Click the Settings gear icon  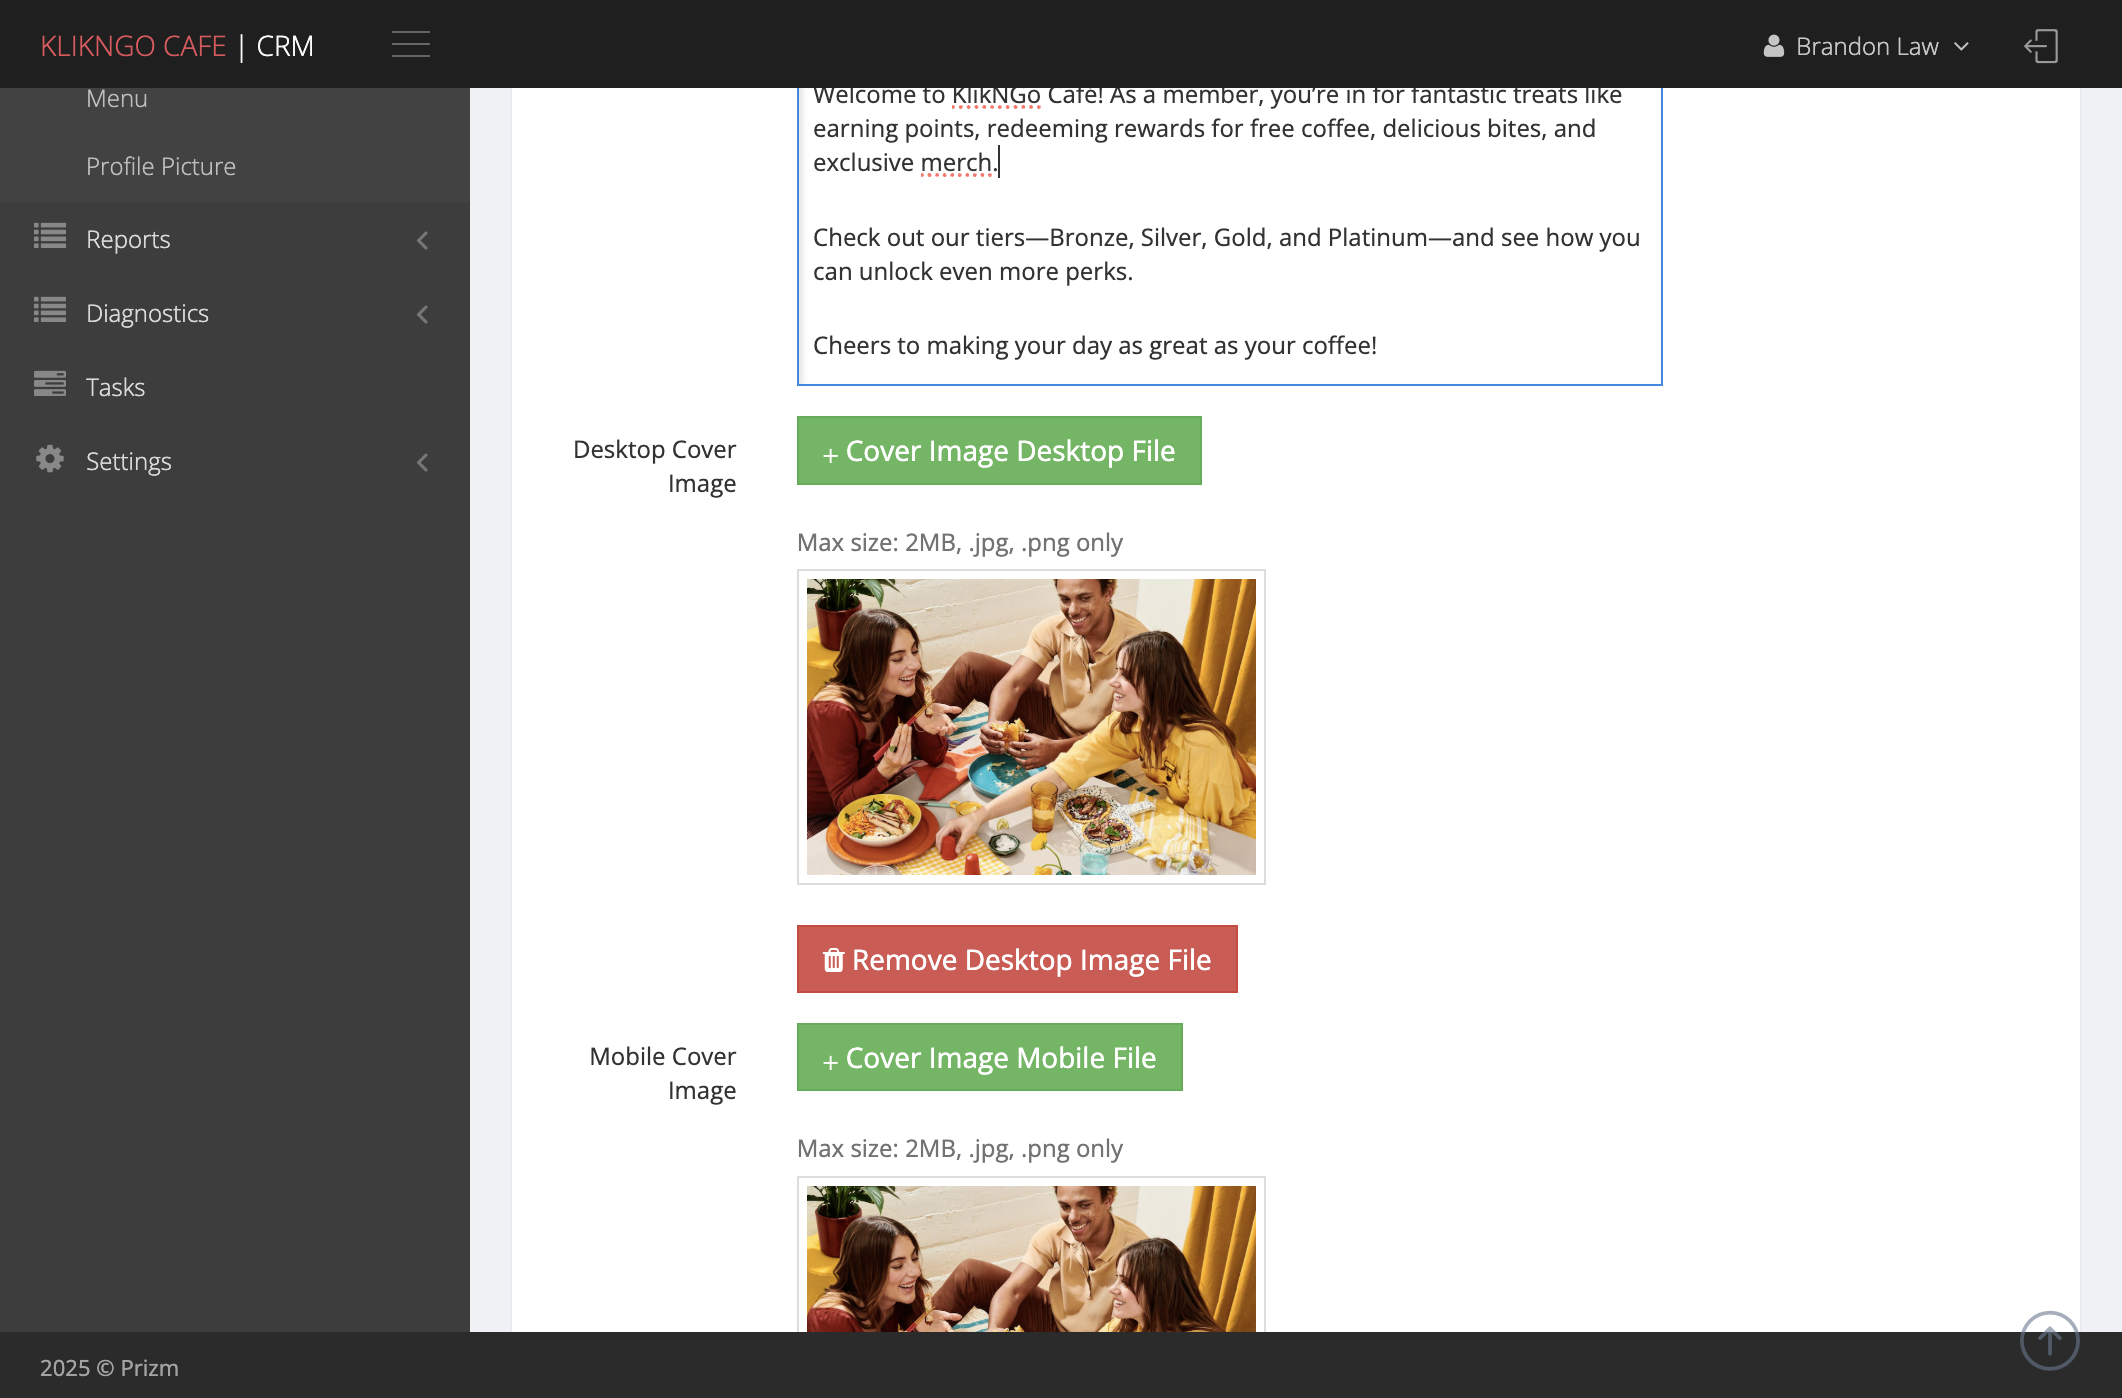(50, 459)
